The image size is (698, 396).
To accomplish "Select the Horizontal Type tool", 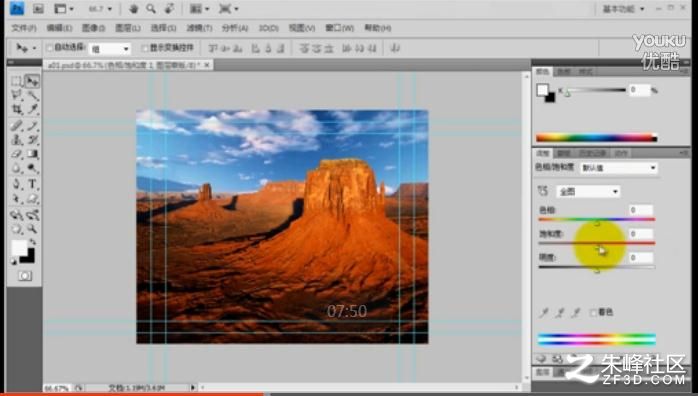I will 32,183.
